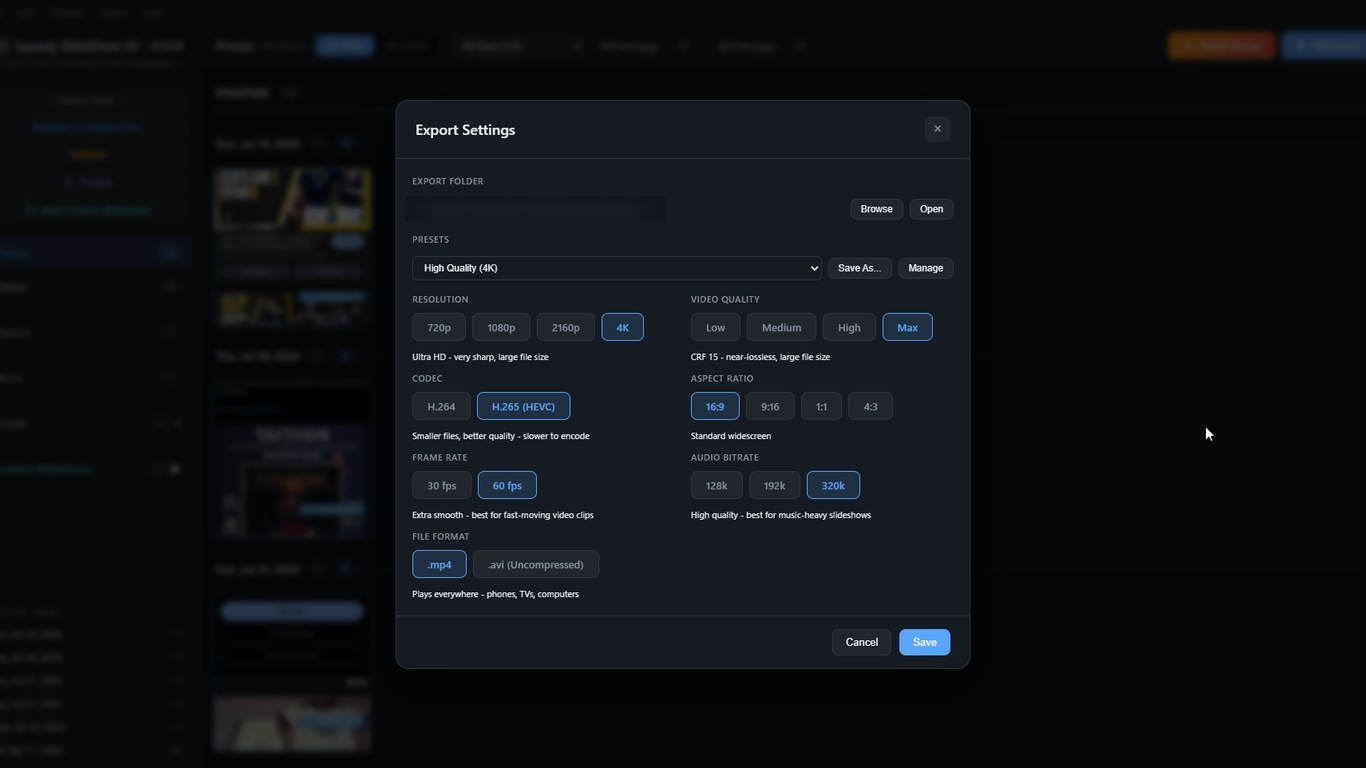This screenshot has width=1366, height=768.
Task: Select 4K resolution option
Action: click(622, 327)
